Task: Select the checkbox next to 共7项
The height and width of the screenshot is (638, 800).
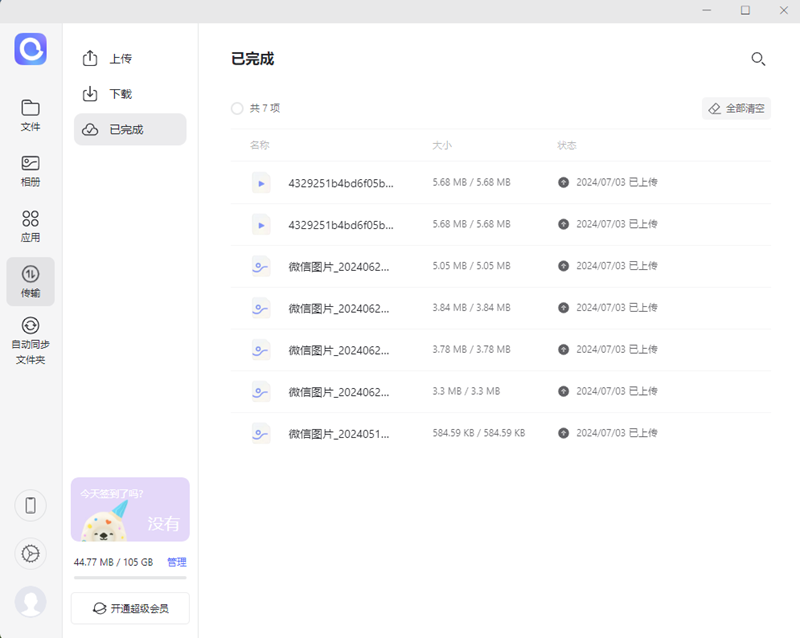Action: click(x=237, y=108)
